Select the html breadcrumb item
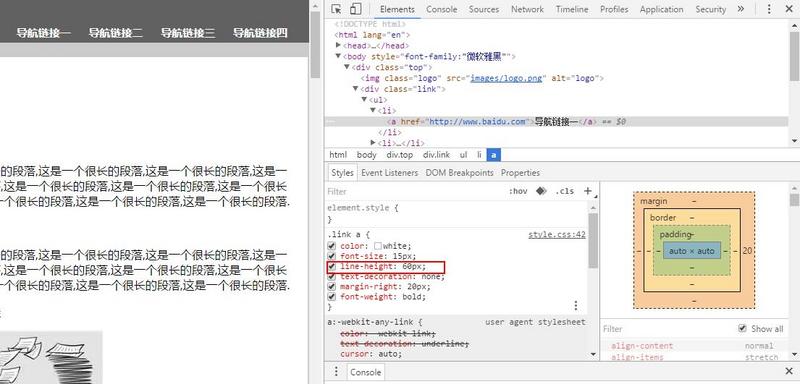This screenshot has height=384, width=800. (x=338, y=155)
